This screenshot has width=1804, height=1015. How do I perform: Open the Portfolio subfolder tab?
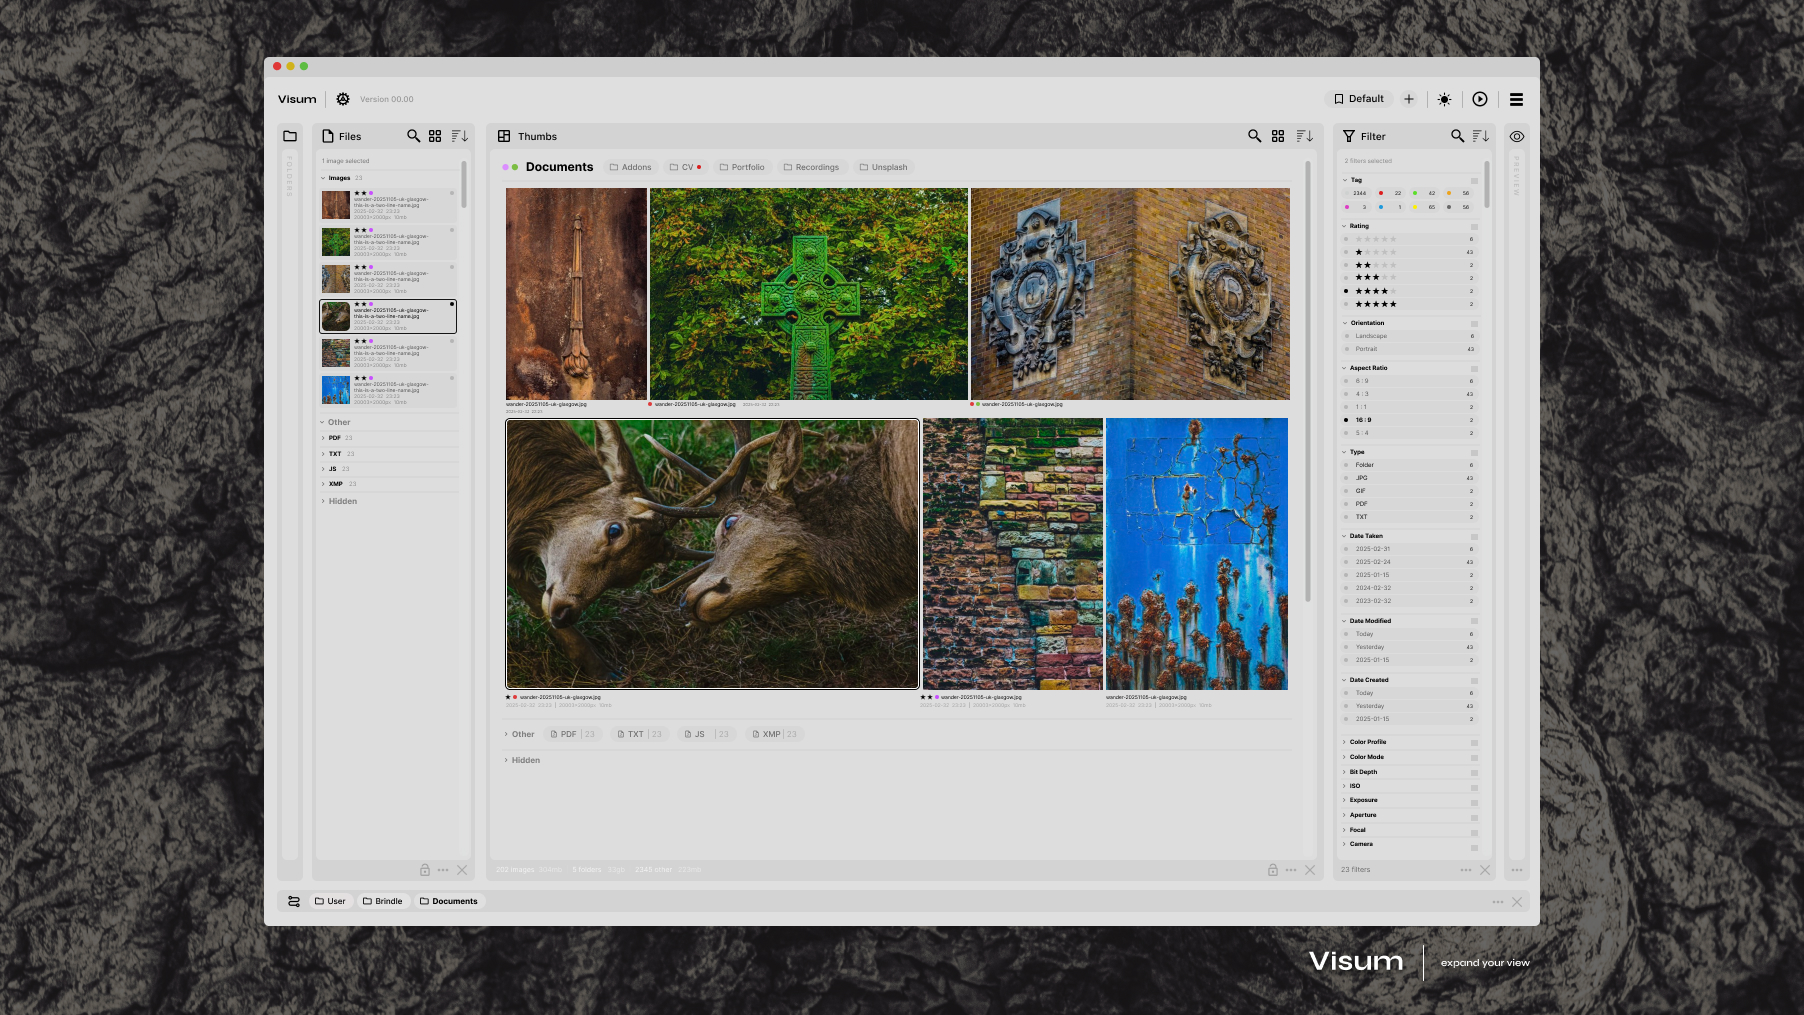tap(742, 167)
